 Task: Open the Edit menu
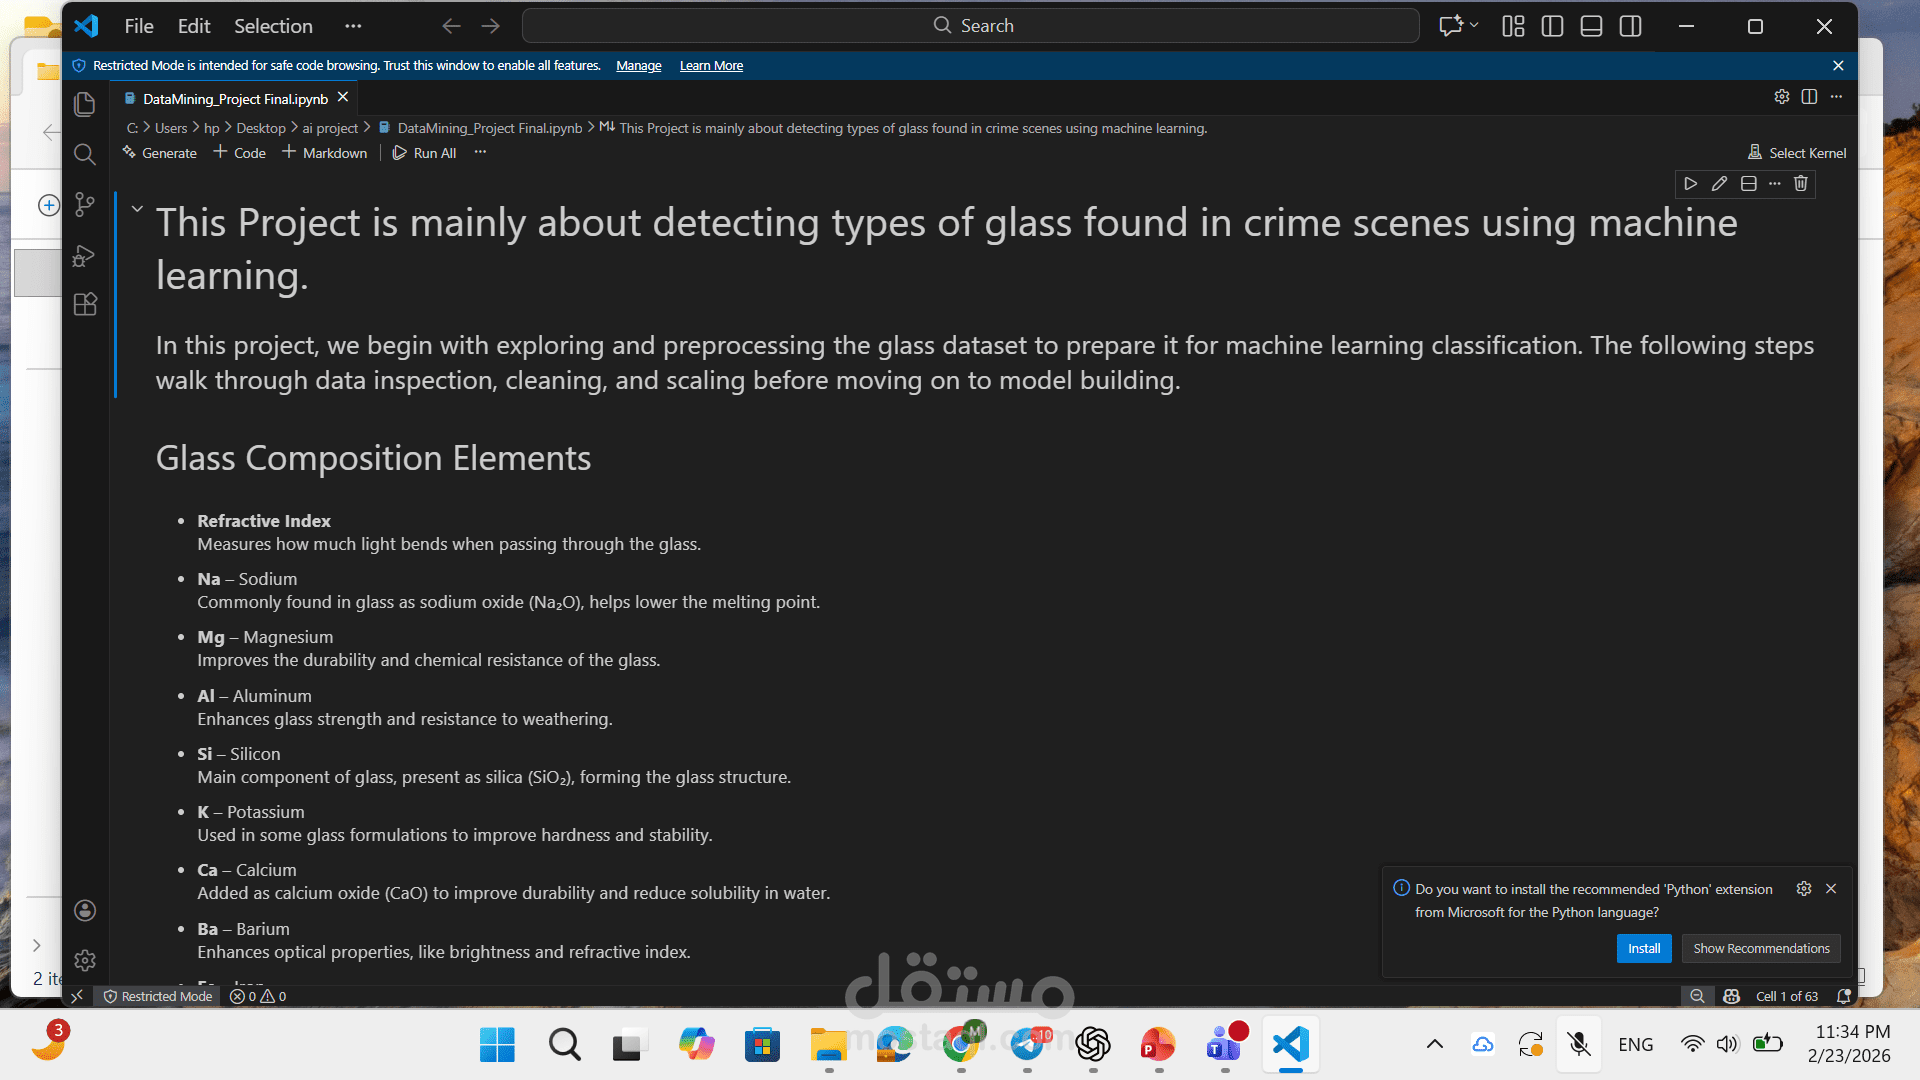click(194, 26)
